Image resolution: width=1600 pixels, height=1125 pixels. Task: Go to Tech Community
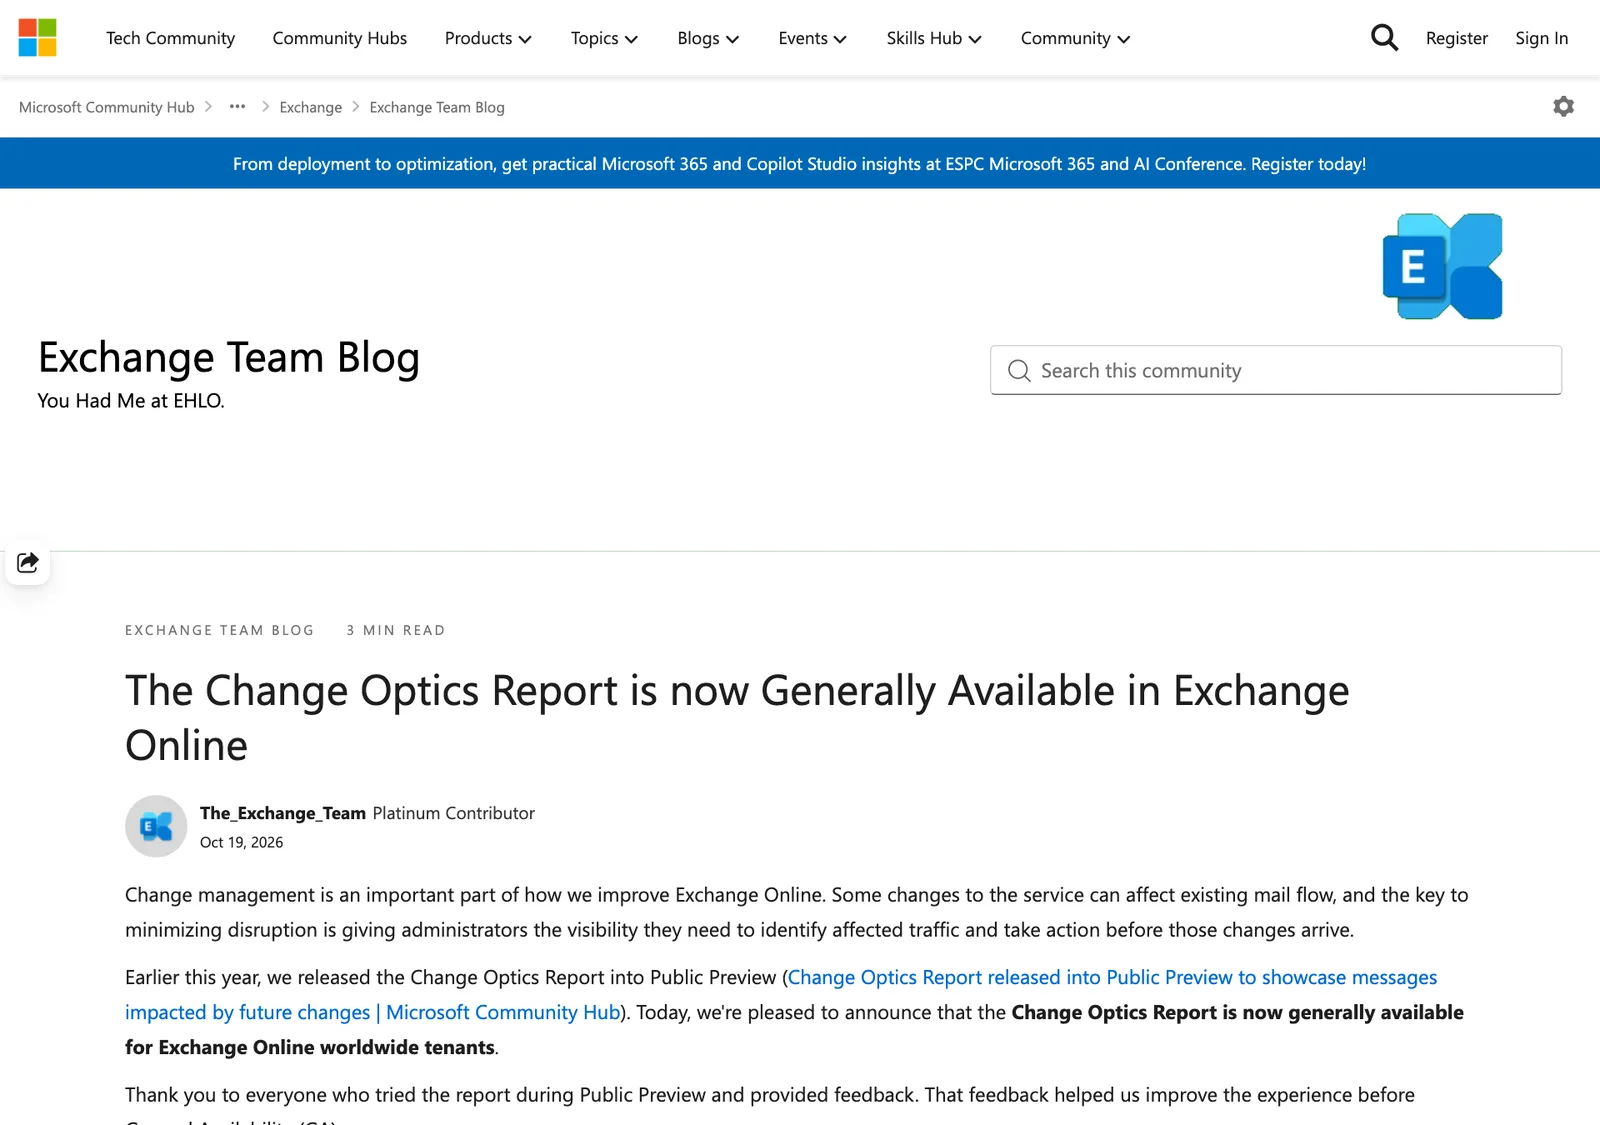pos(170,38)
